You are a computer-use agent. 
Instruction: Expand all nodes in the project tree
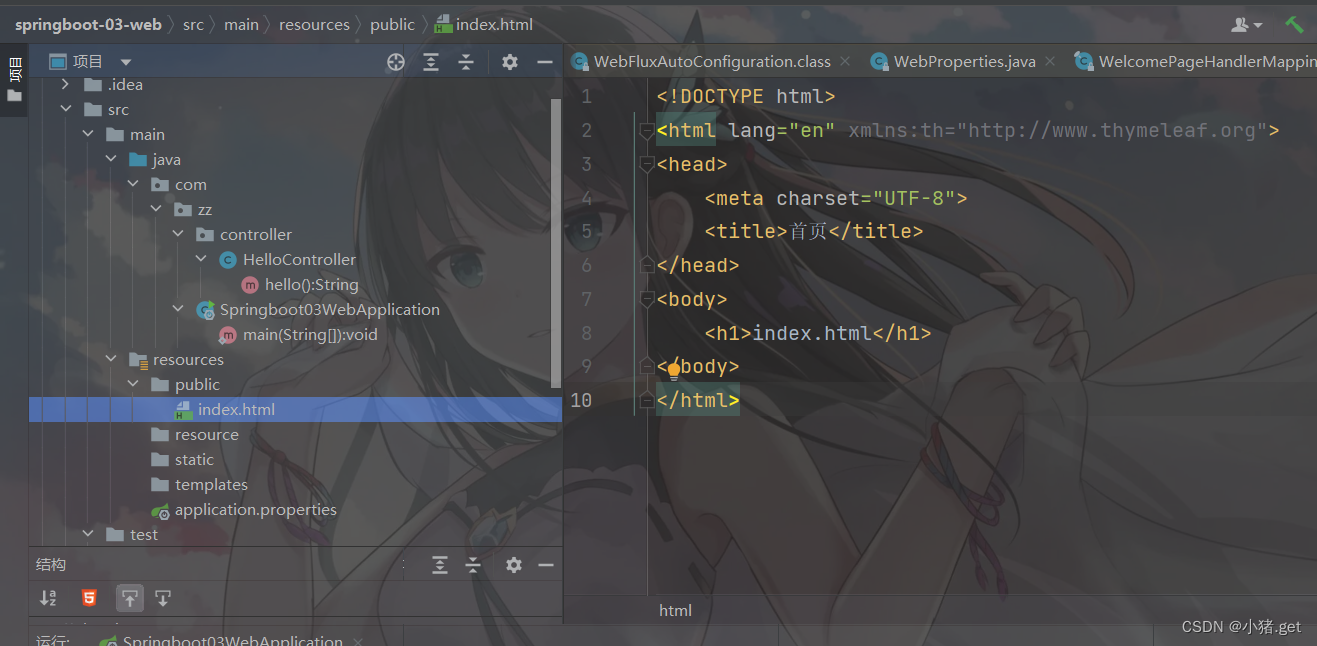pos(431,61)
